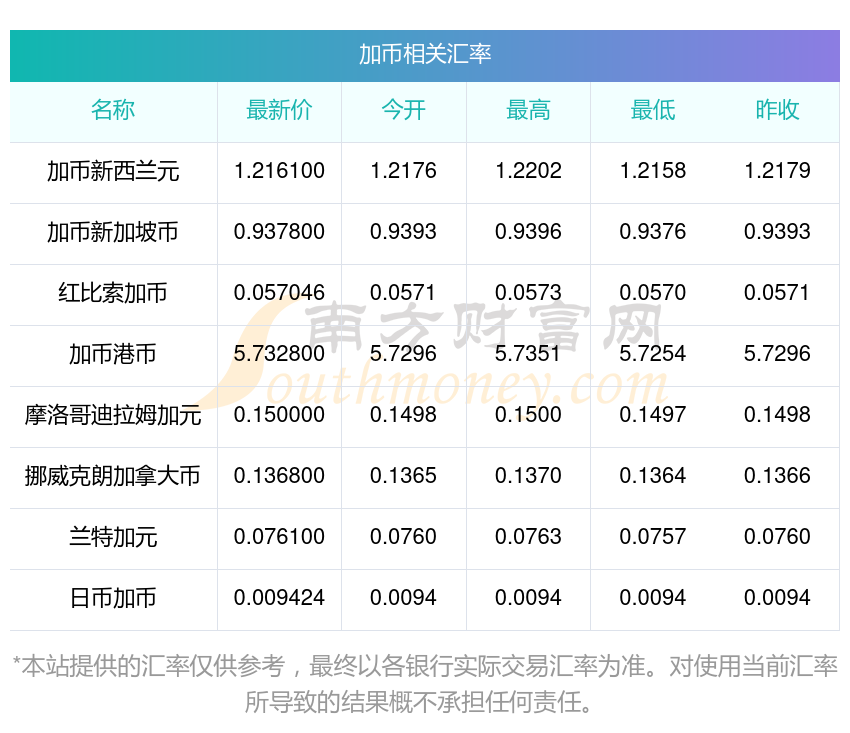Viewport: 850px width, 733px height.
Task: Click latest price 1.216100
Action: 279,171
